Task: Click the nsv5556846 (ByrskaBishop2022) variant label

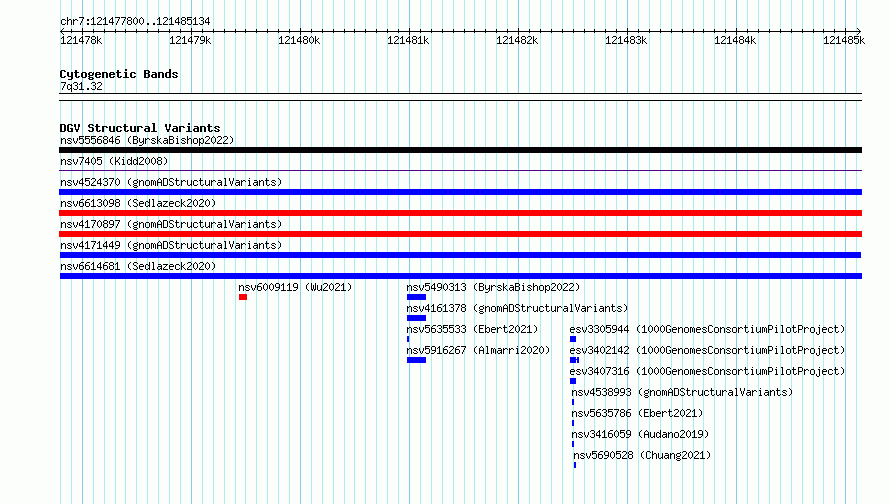Action: pyautogui.click(x=147, y=140)
